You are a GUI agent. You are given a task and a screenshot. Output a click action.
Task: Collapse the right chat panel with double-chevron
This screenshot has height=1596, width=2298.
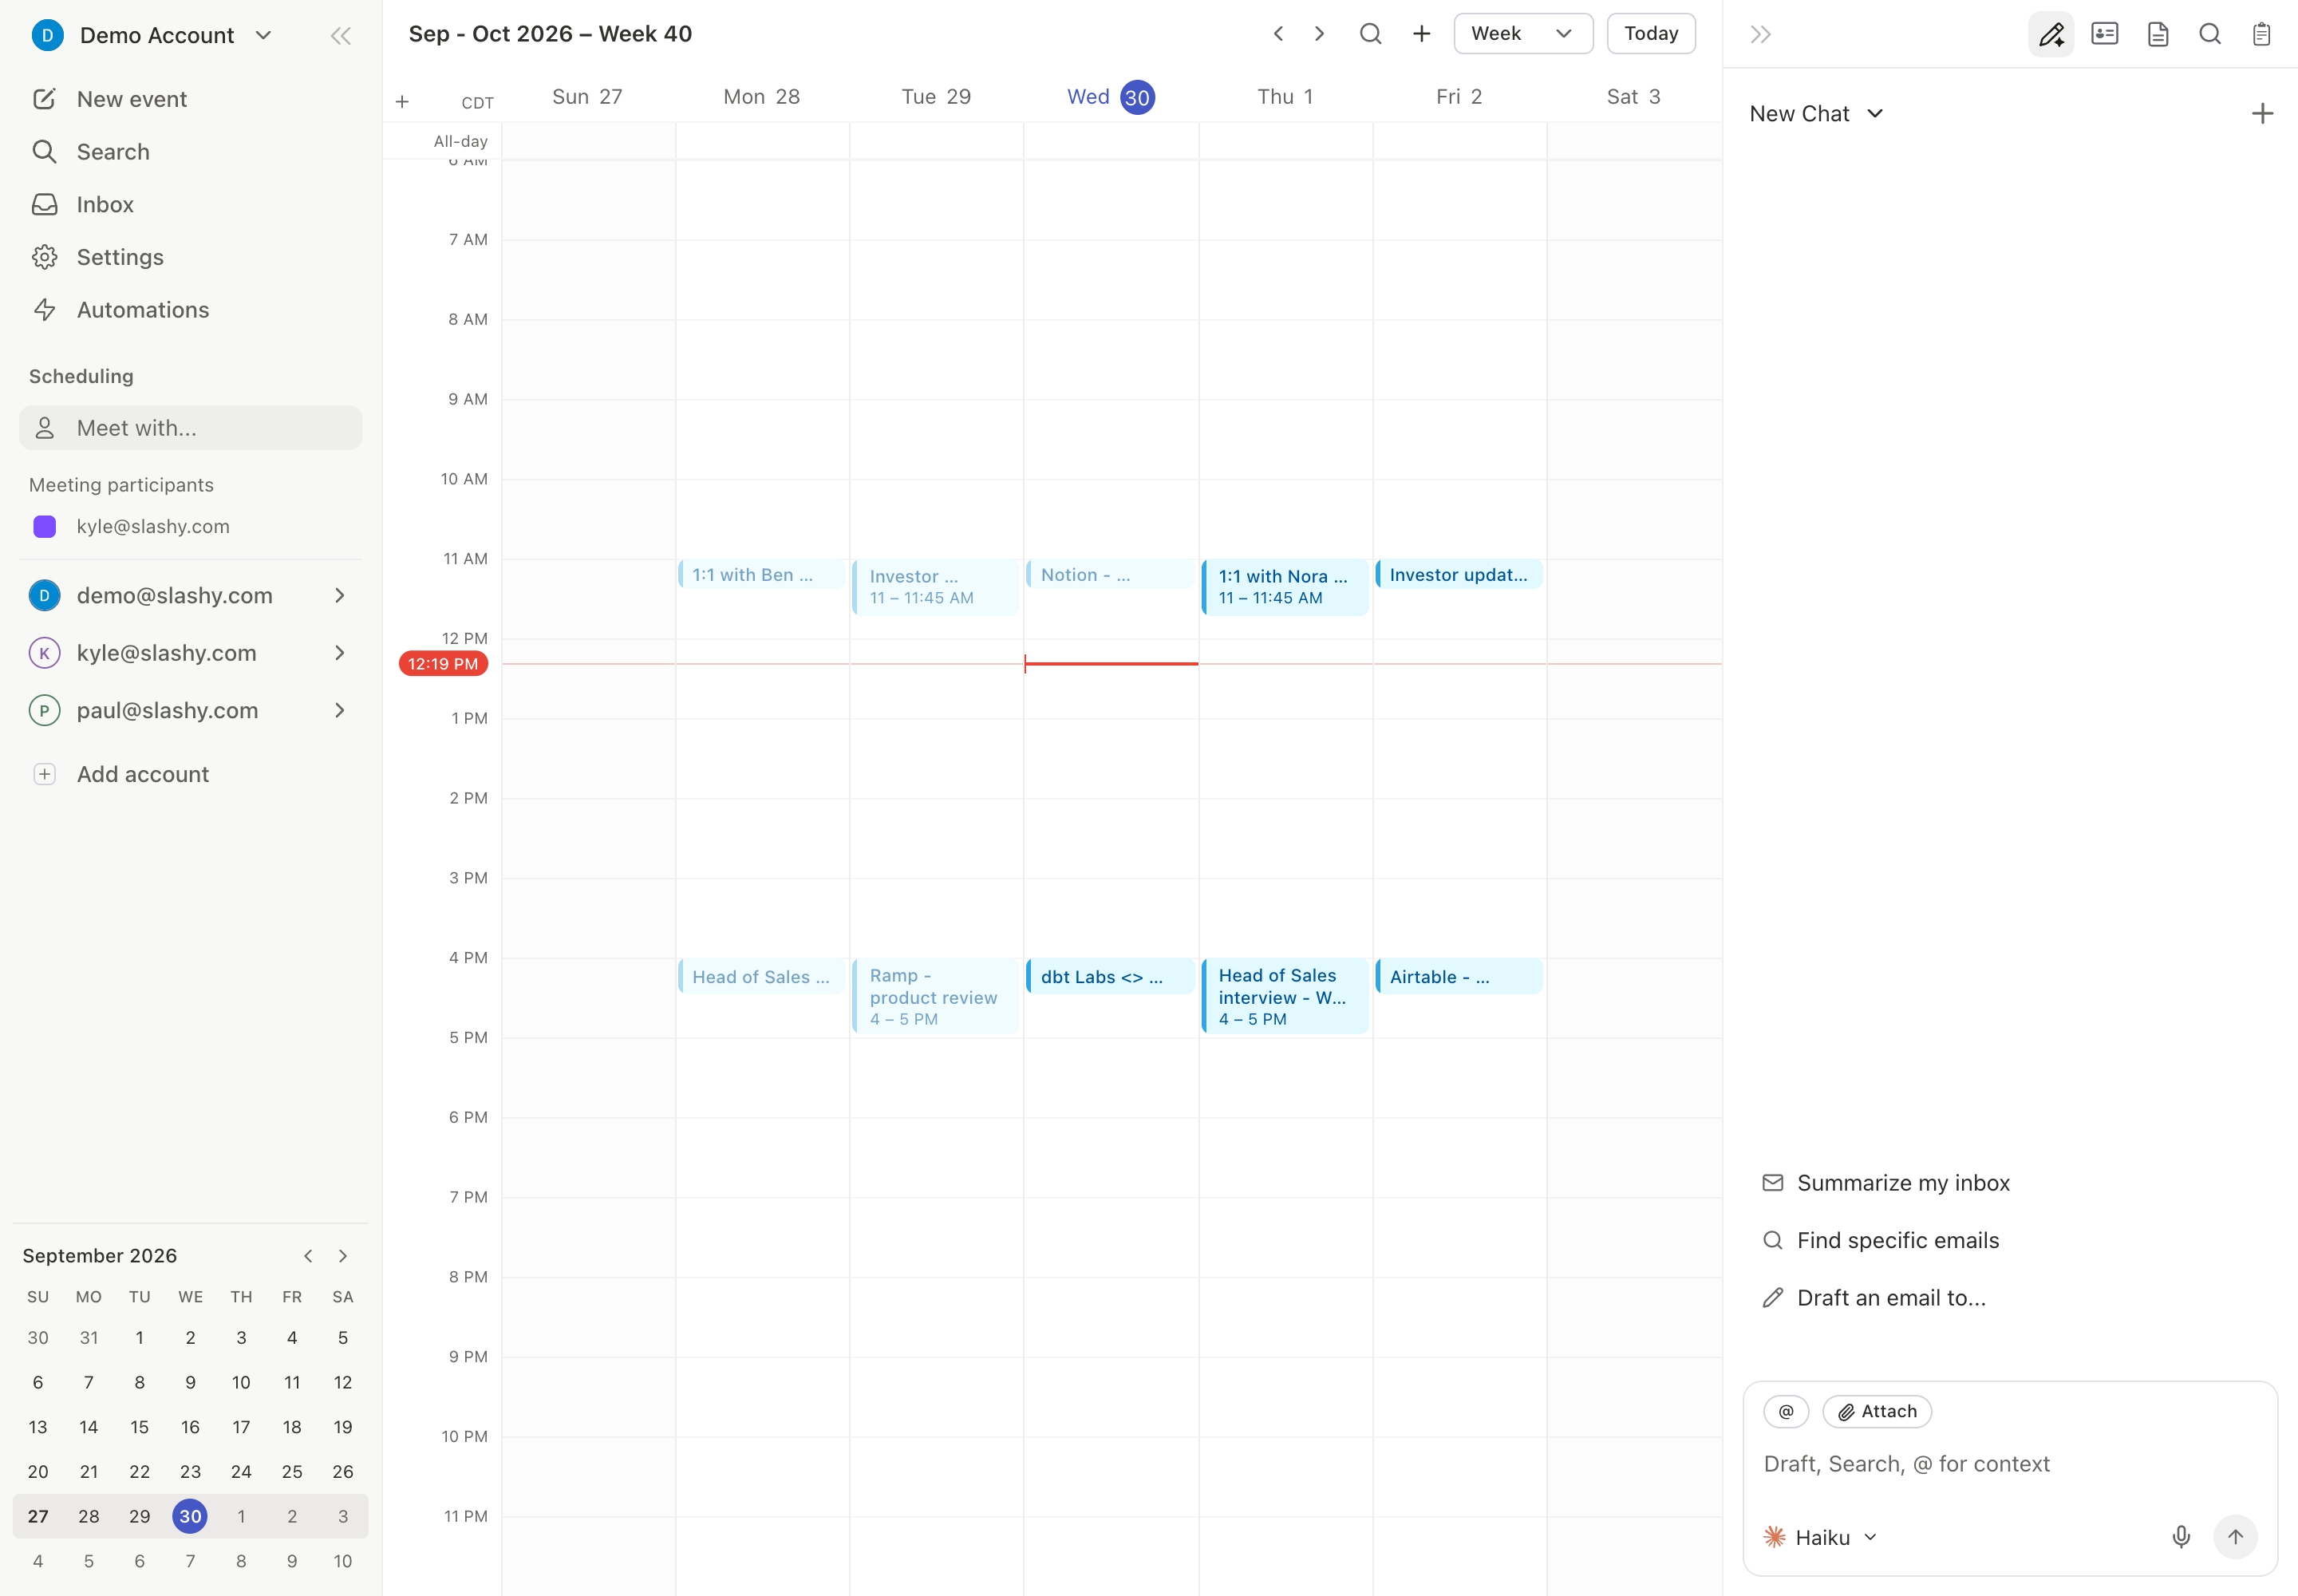1761,35
